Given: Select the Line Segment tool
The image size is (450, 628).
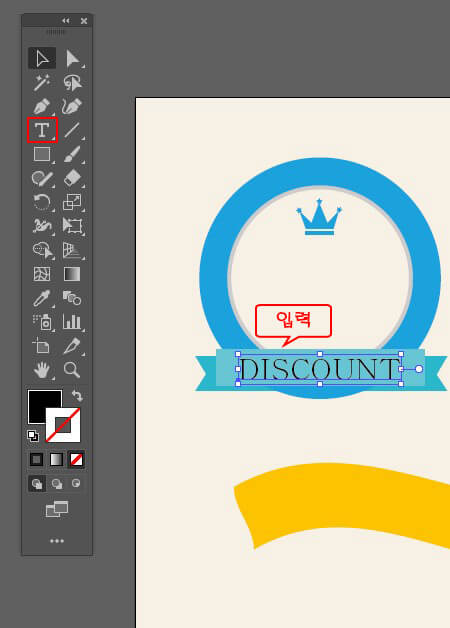Looking at the screenshot, I should (72, 130).
